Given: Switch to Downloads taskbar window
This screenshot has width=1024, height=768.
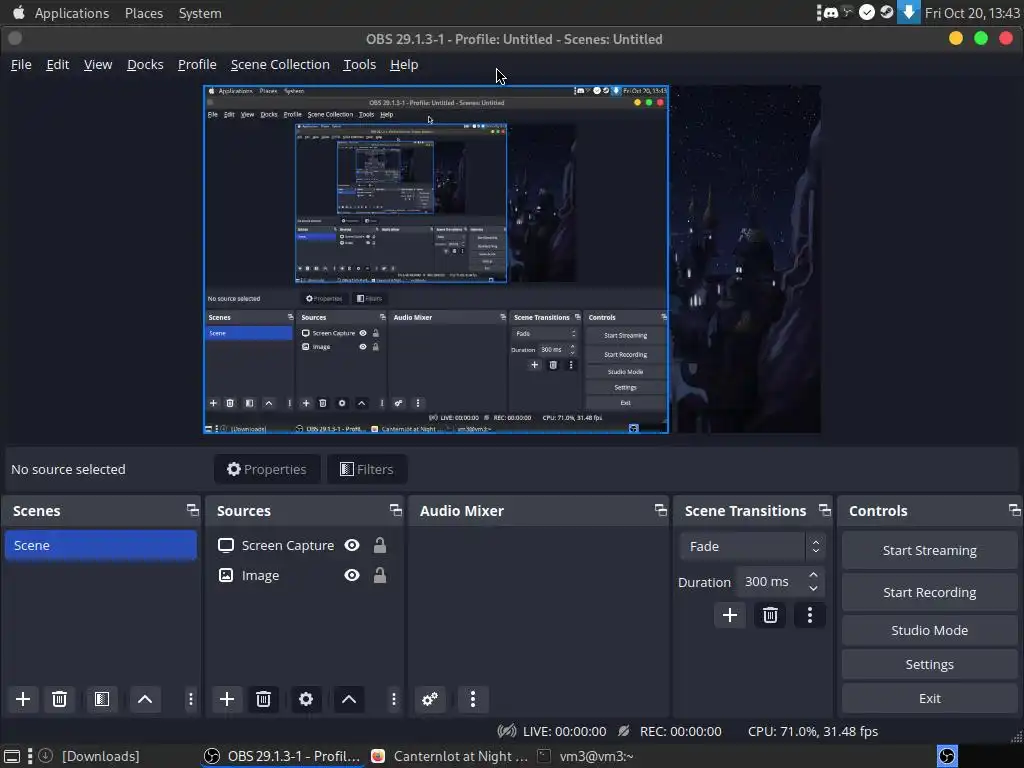Looking at the screenshot, I should pyautogui.click(x=89, y=756).
